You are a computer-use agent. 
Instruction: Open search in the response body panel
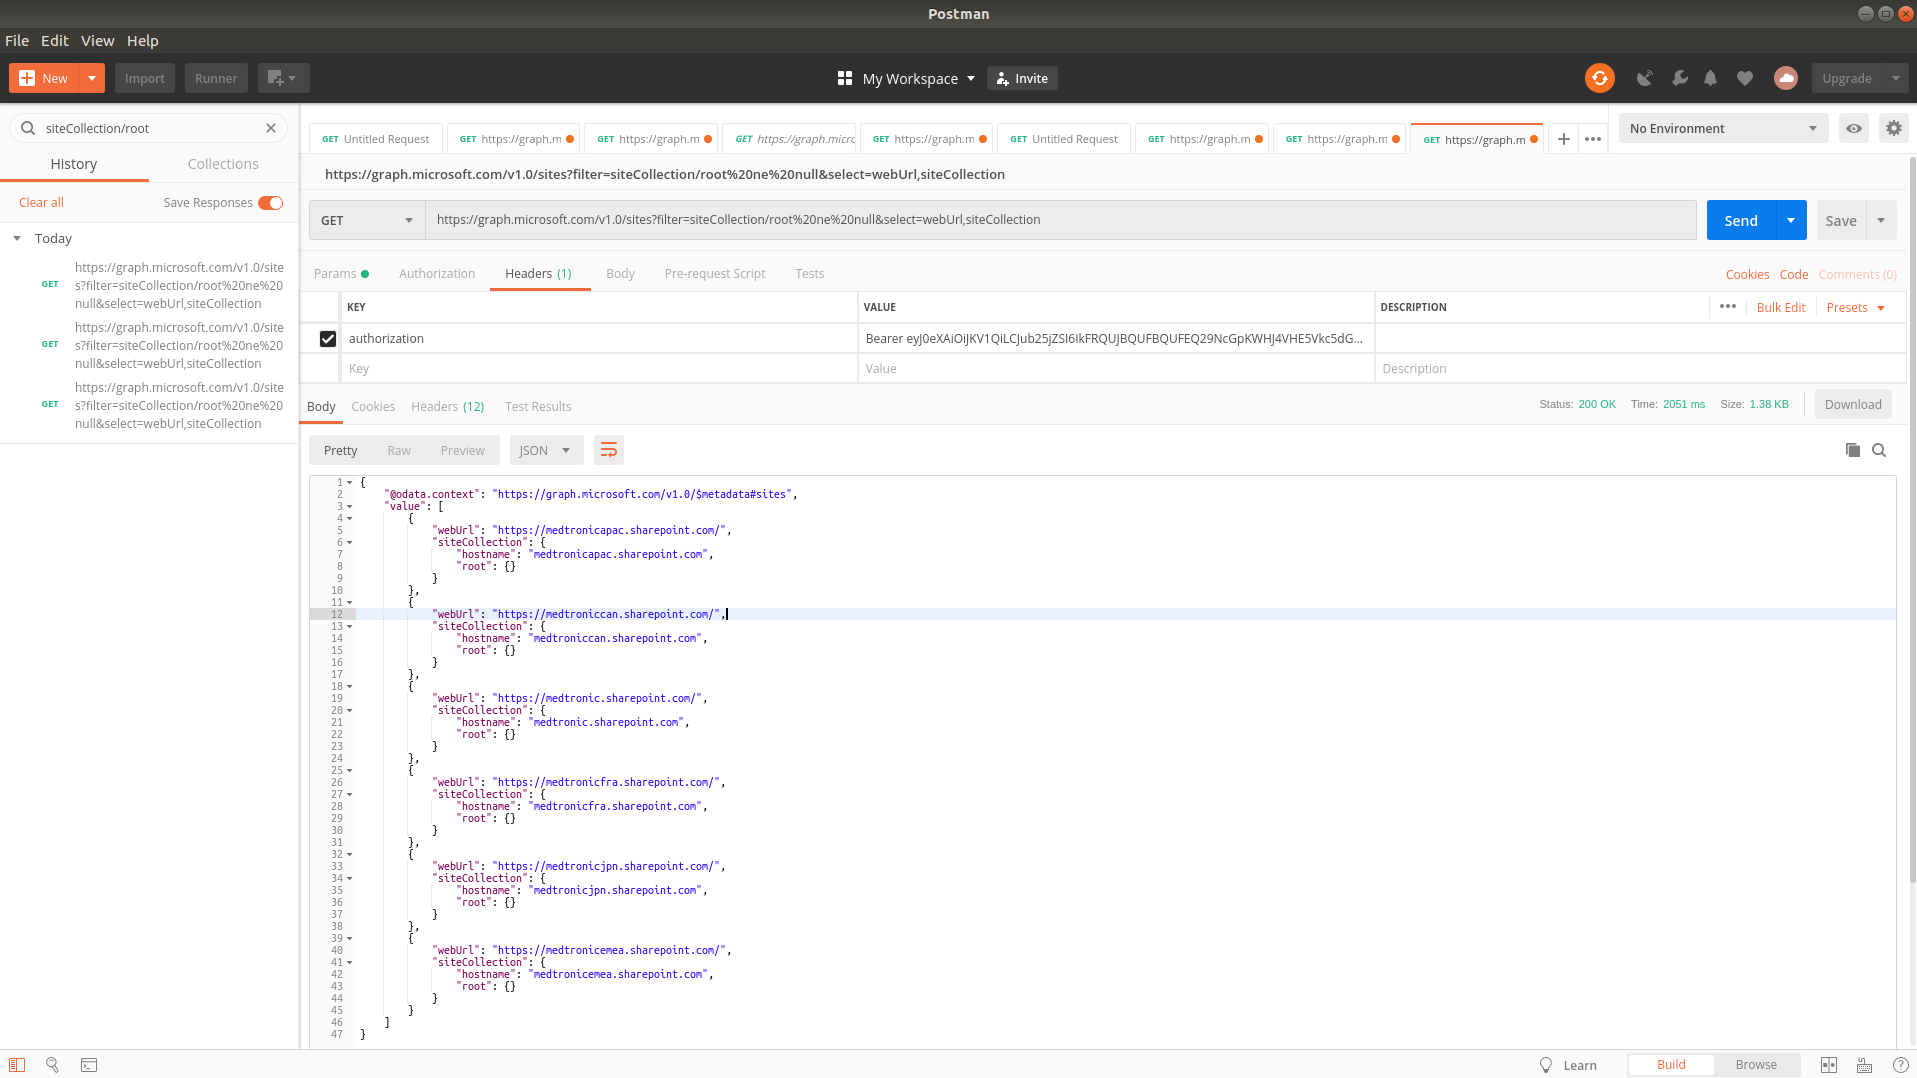[x=1879, y=450]
